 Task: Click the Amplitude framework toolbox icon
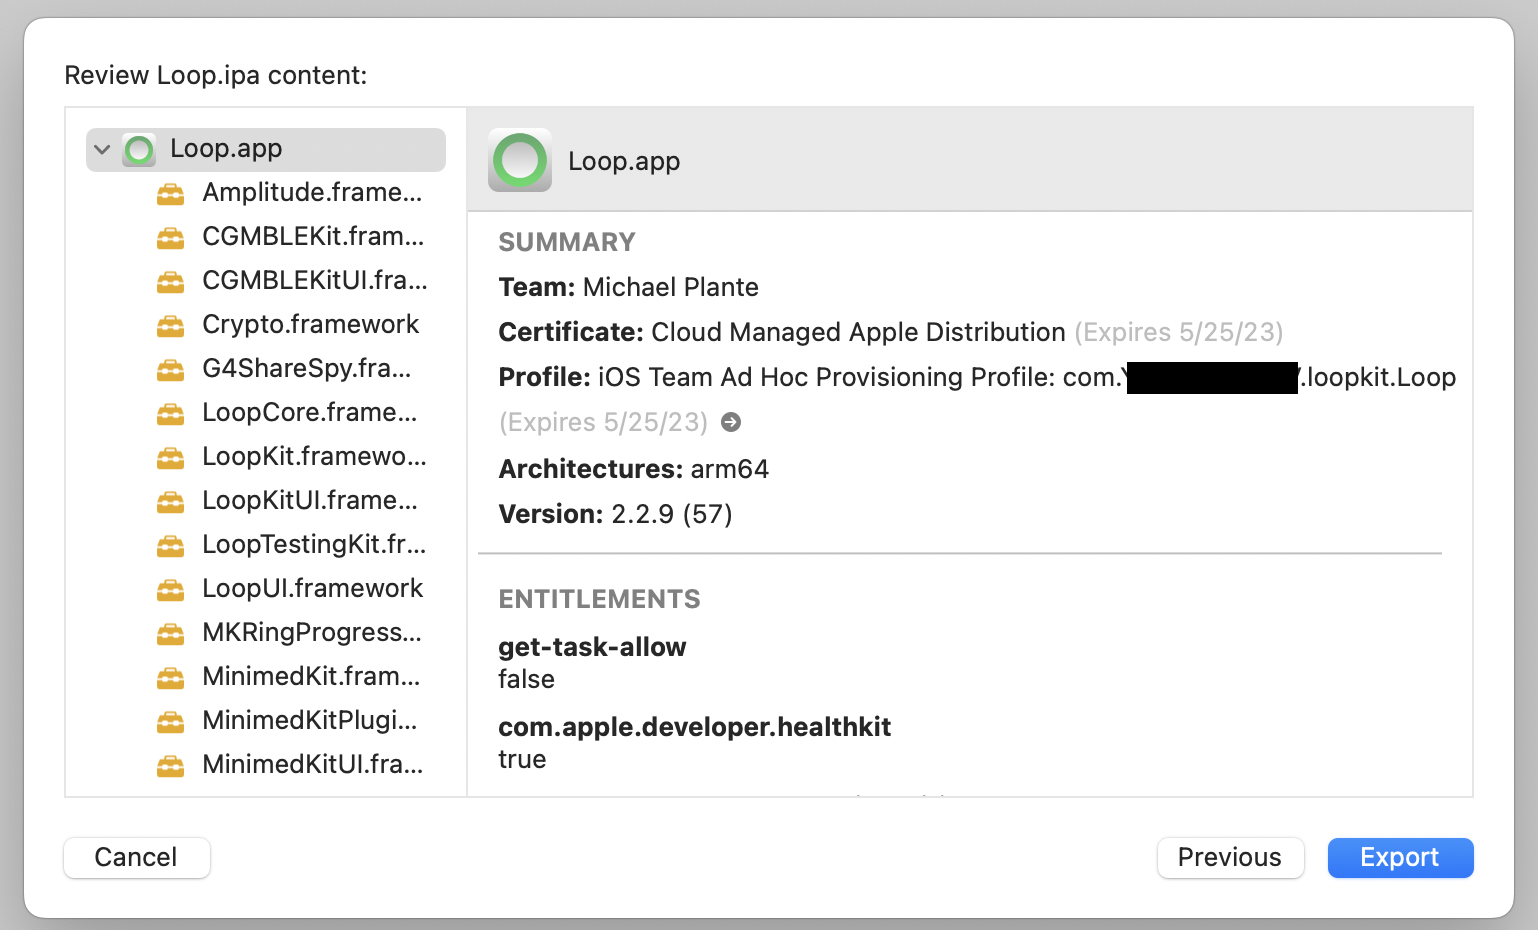(171, 193)
